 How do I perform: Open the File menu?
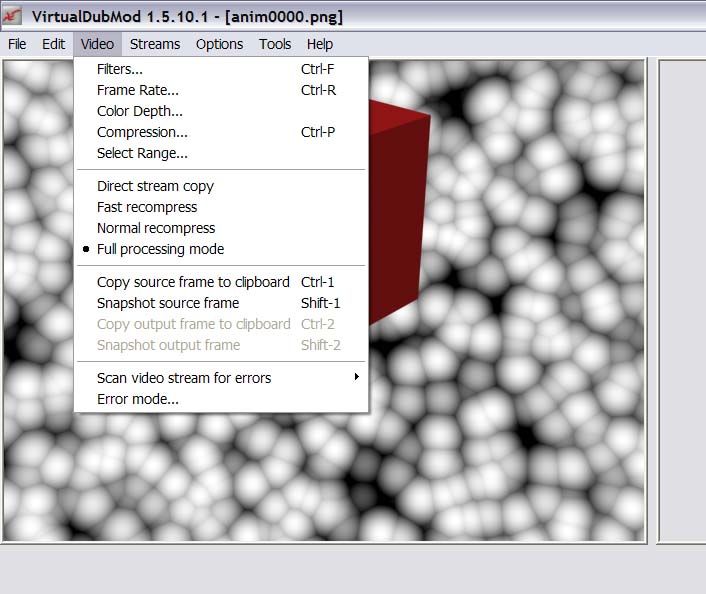[17, 44]
